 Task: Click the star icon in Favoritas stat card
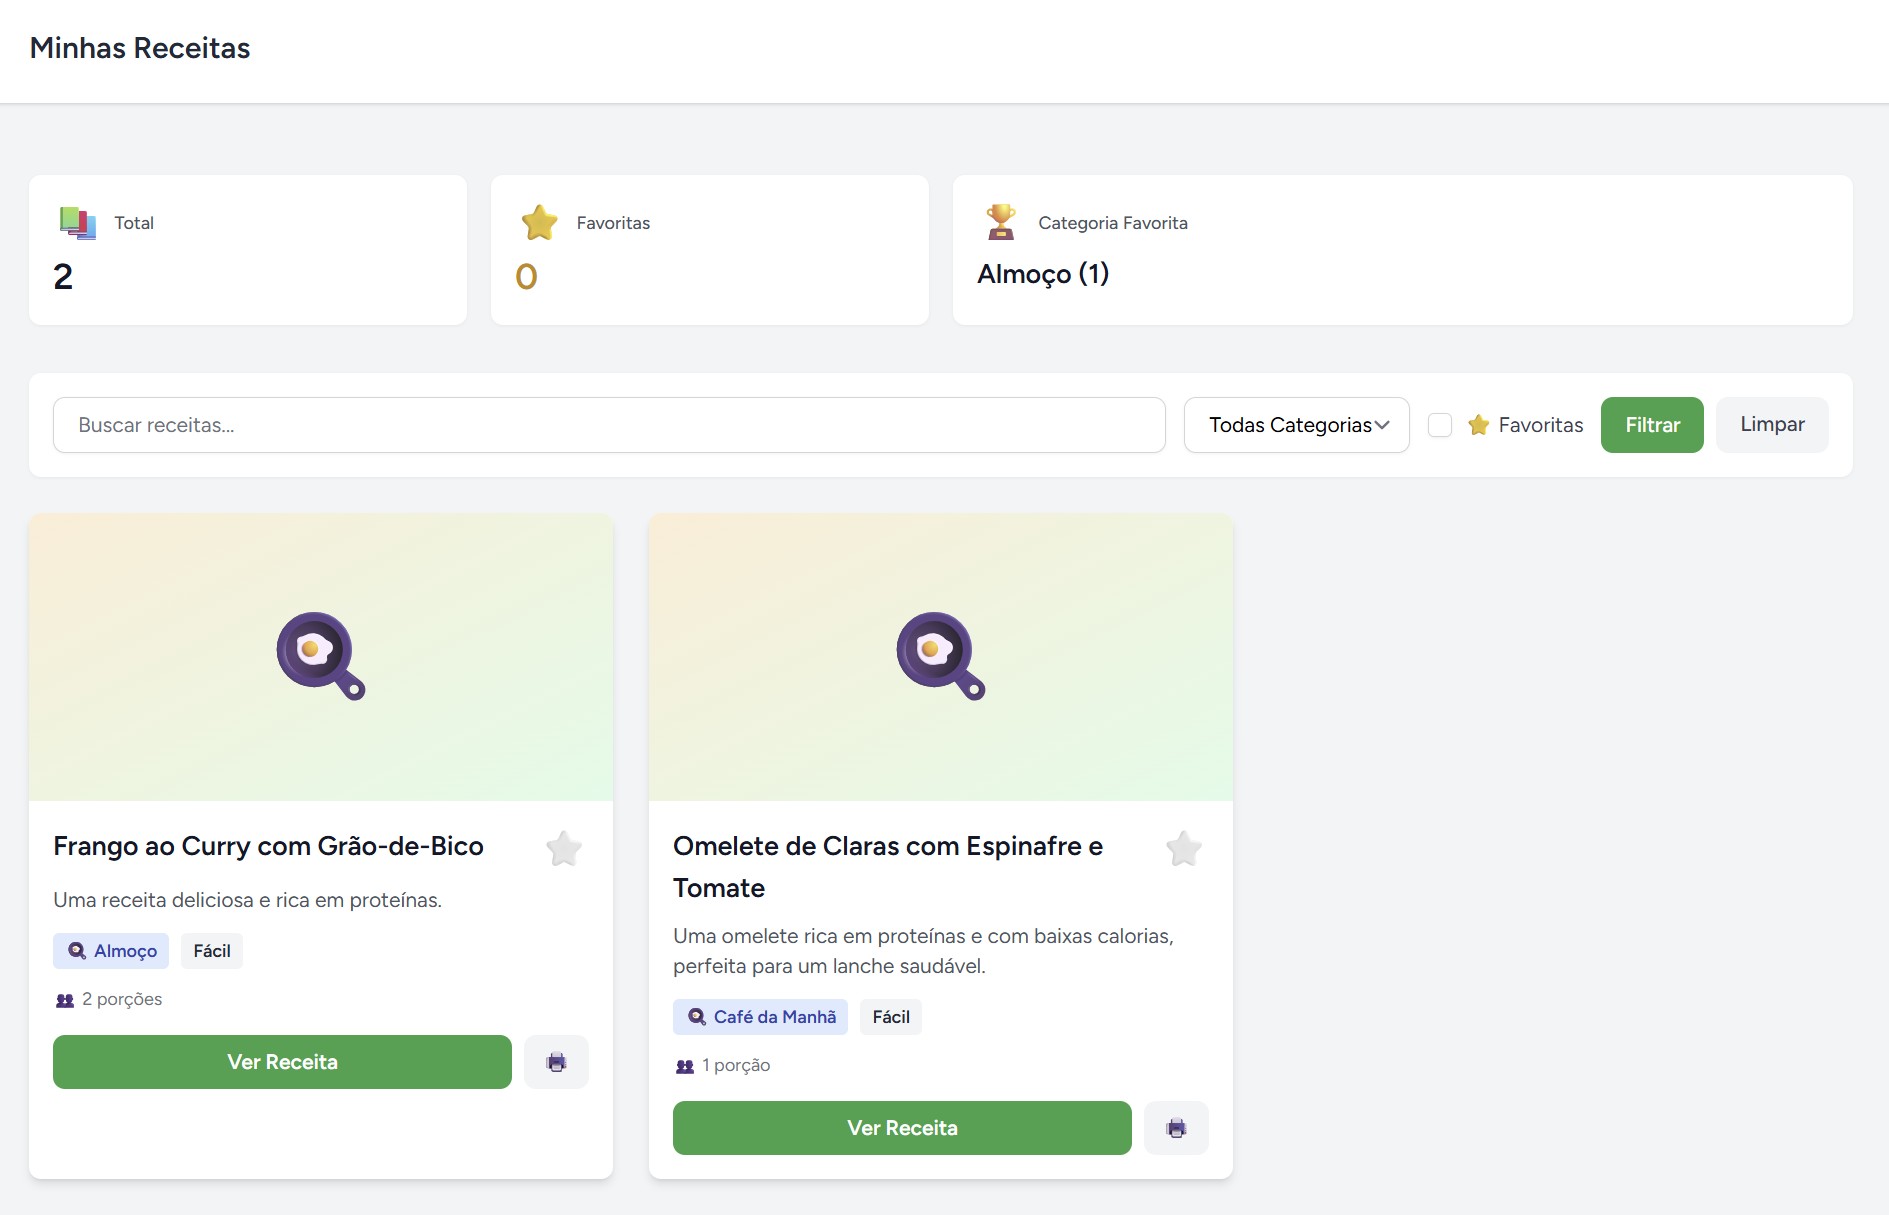click(539, 223)
